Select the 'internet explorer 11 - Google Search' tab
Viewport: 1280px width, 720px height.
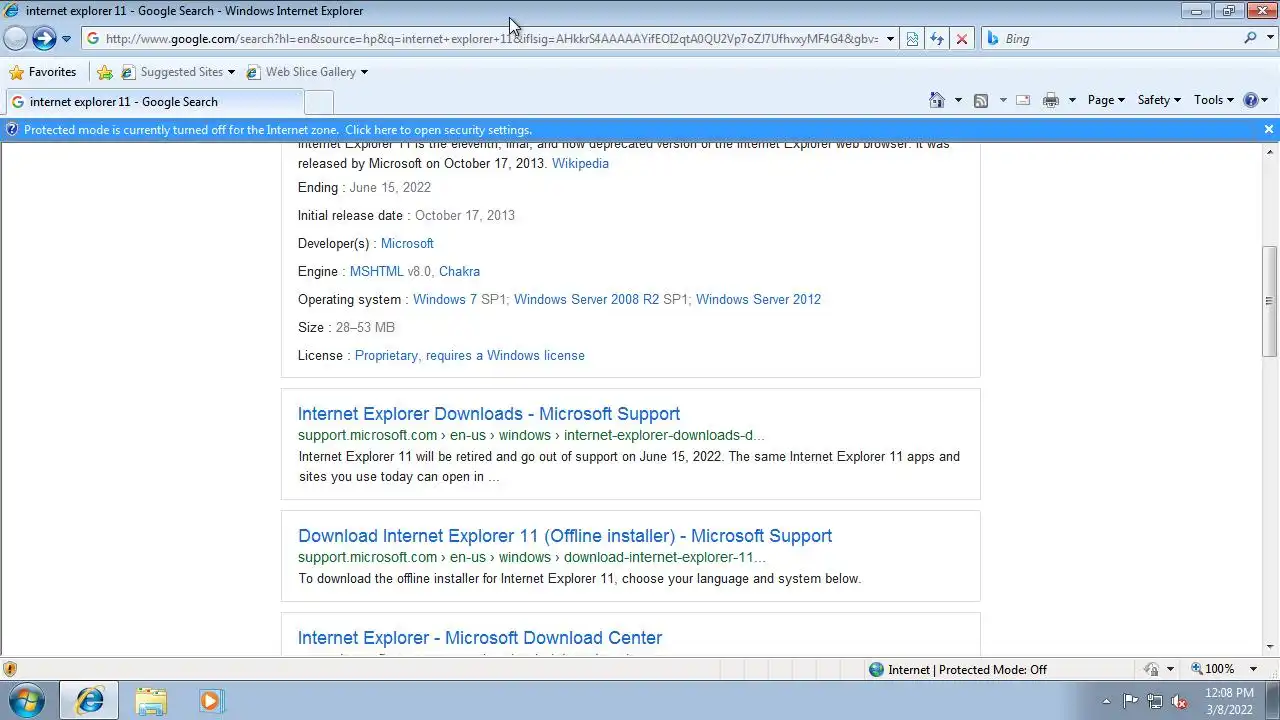click(153, 102)
